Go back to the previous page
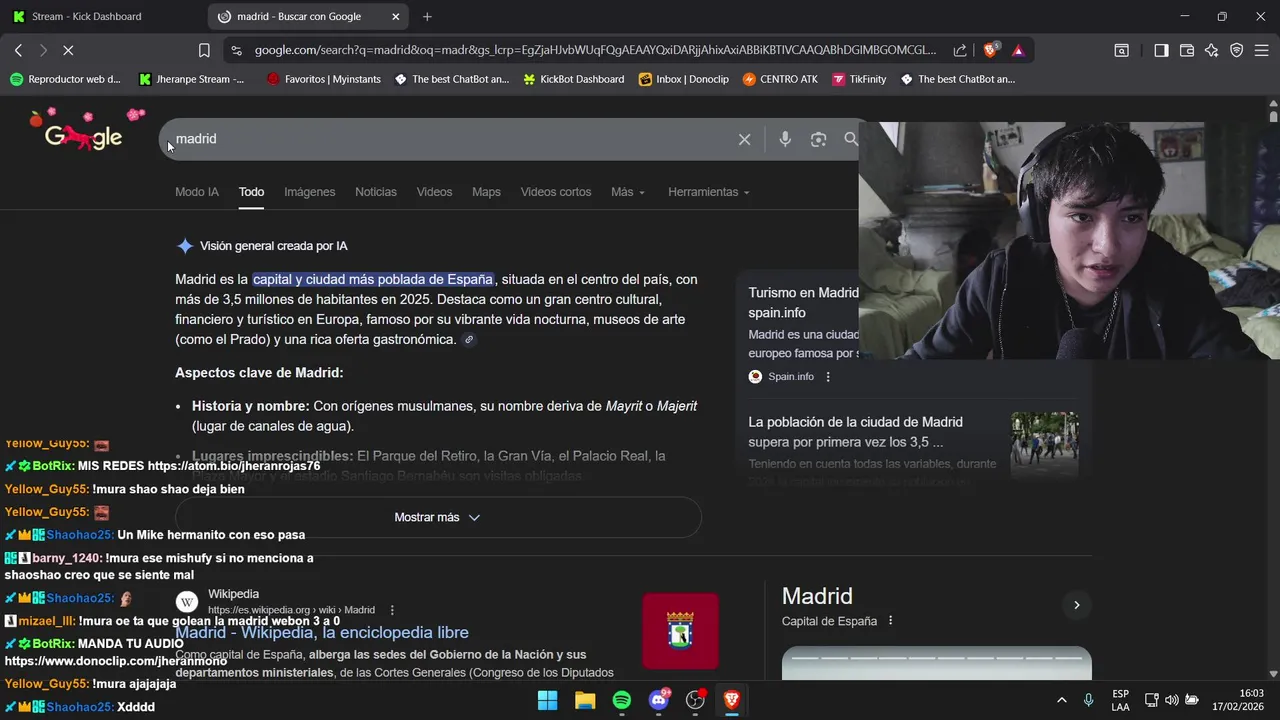The width and height of the screenshot is (1280, 720). (x=18, y=50)
